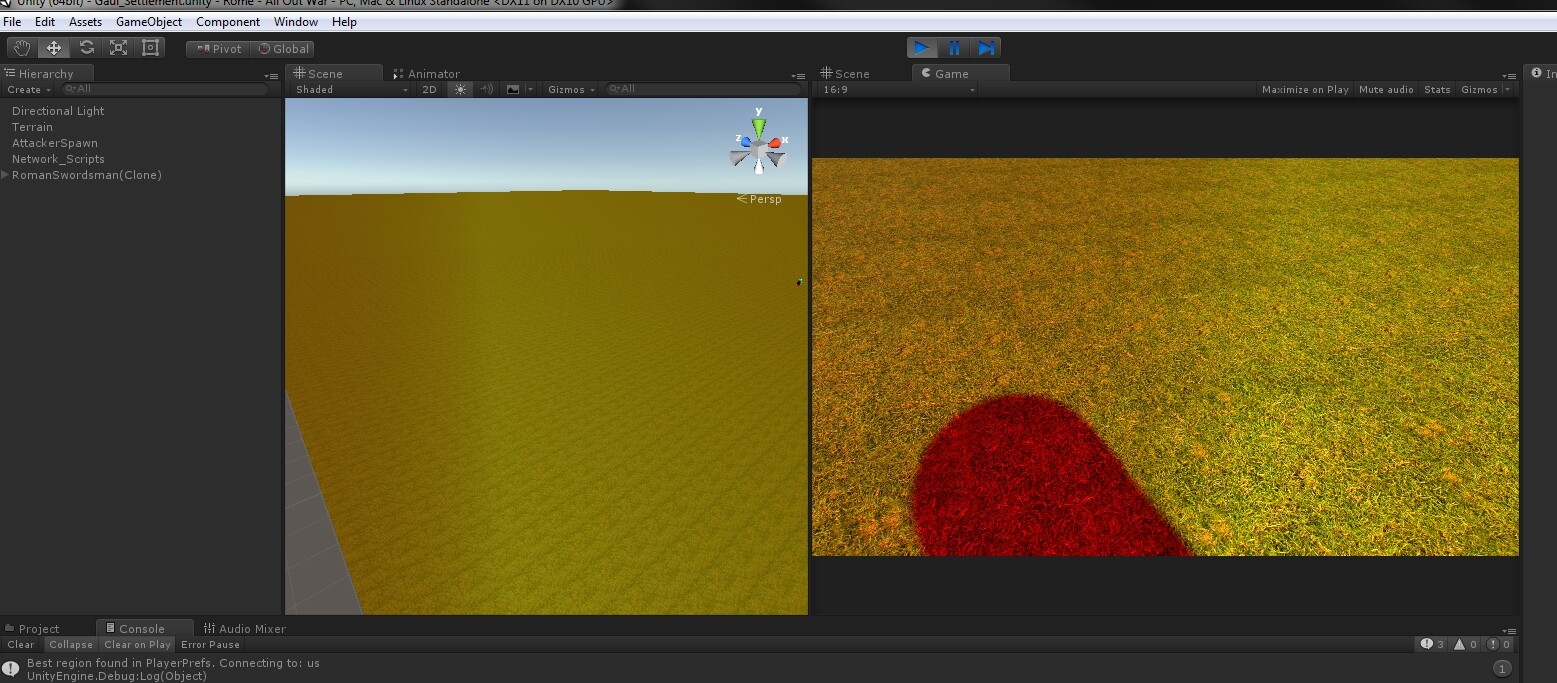Viewport: 1557px width, 683px height.
Task: Click Create in the Hierarchy panel
Action: point(24,90)
